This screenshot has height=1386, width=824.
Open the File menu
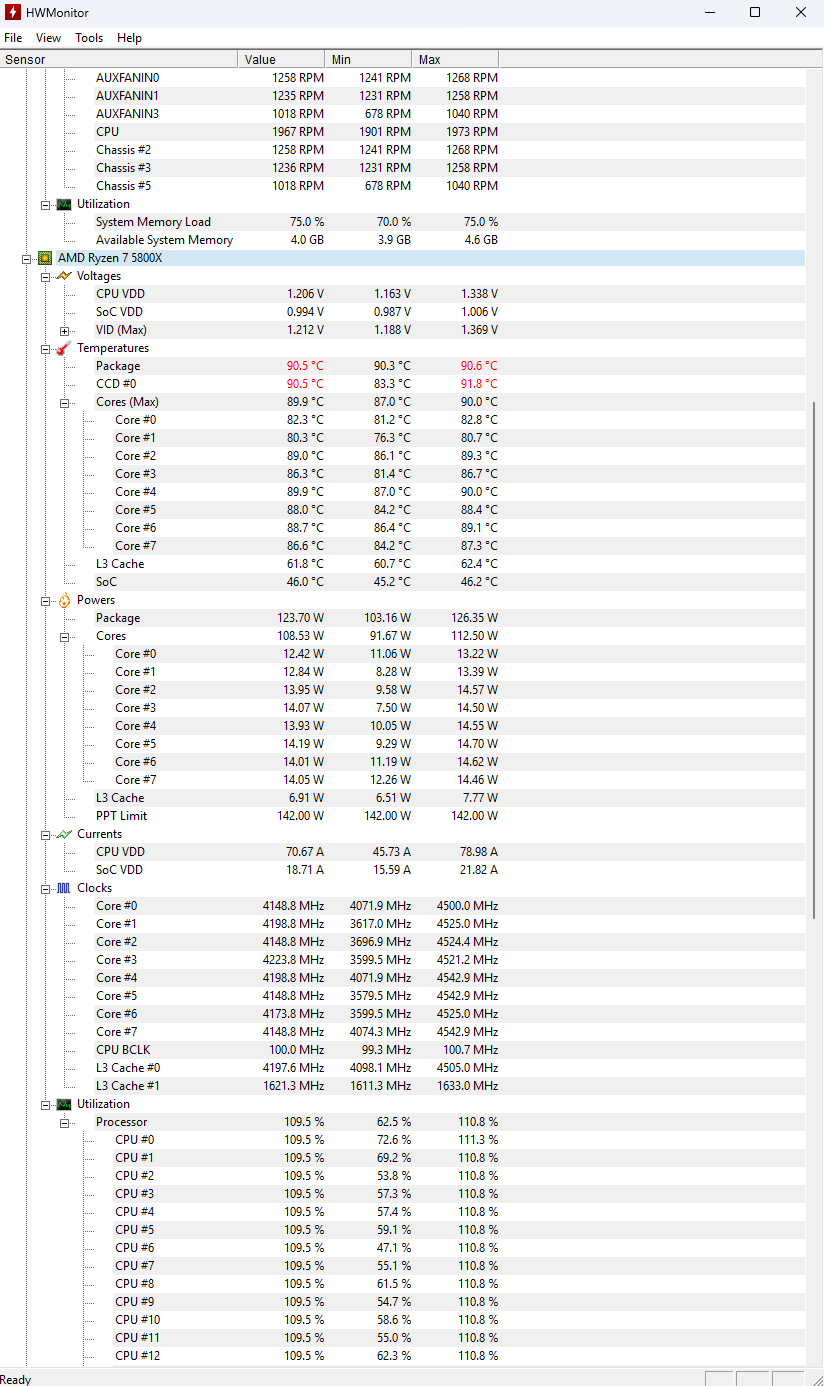[13, 38]
